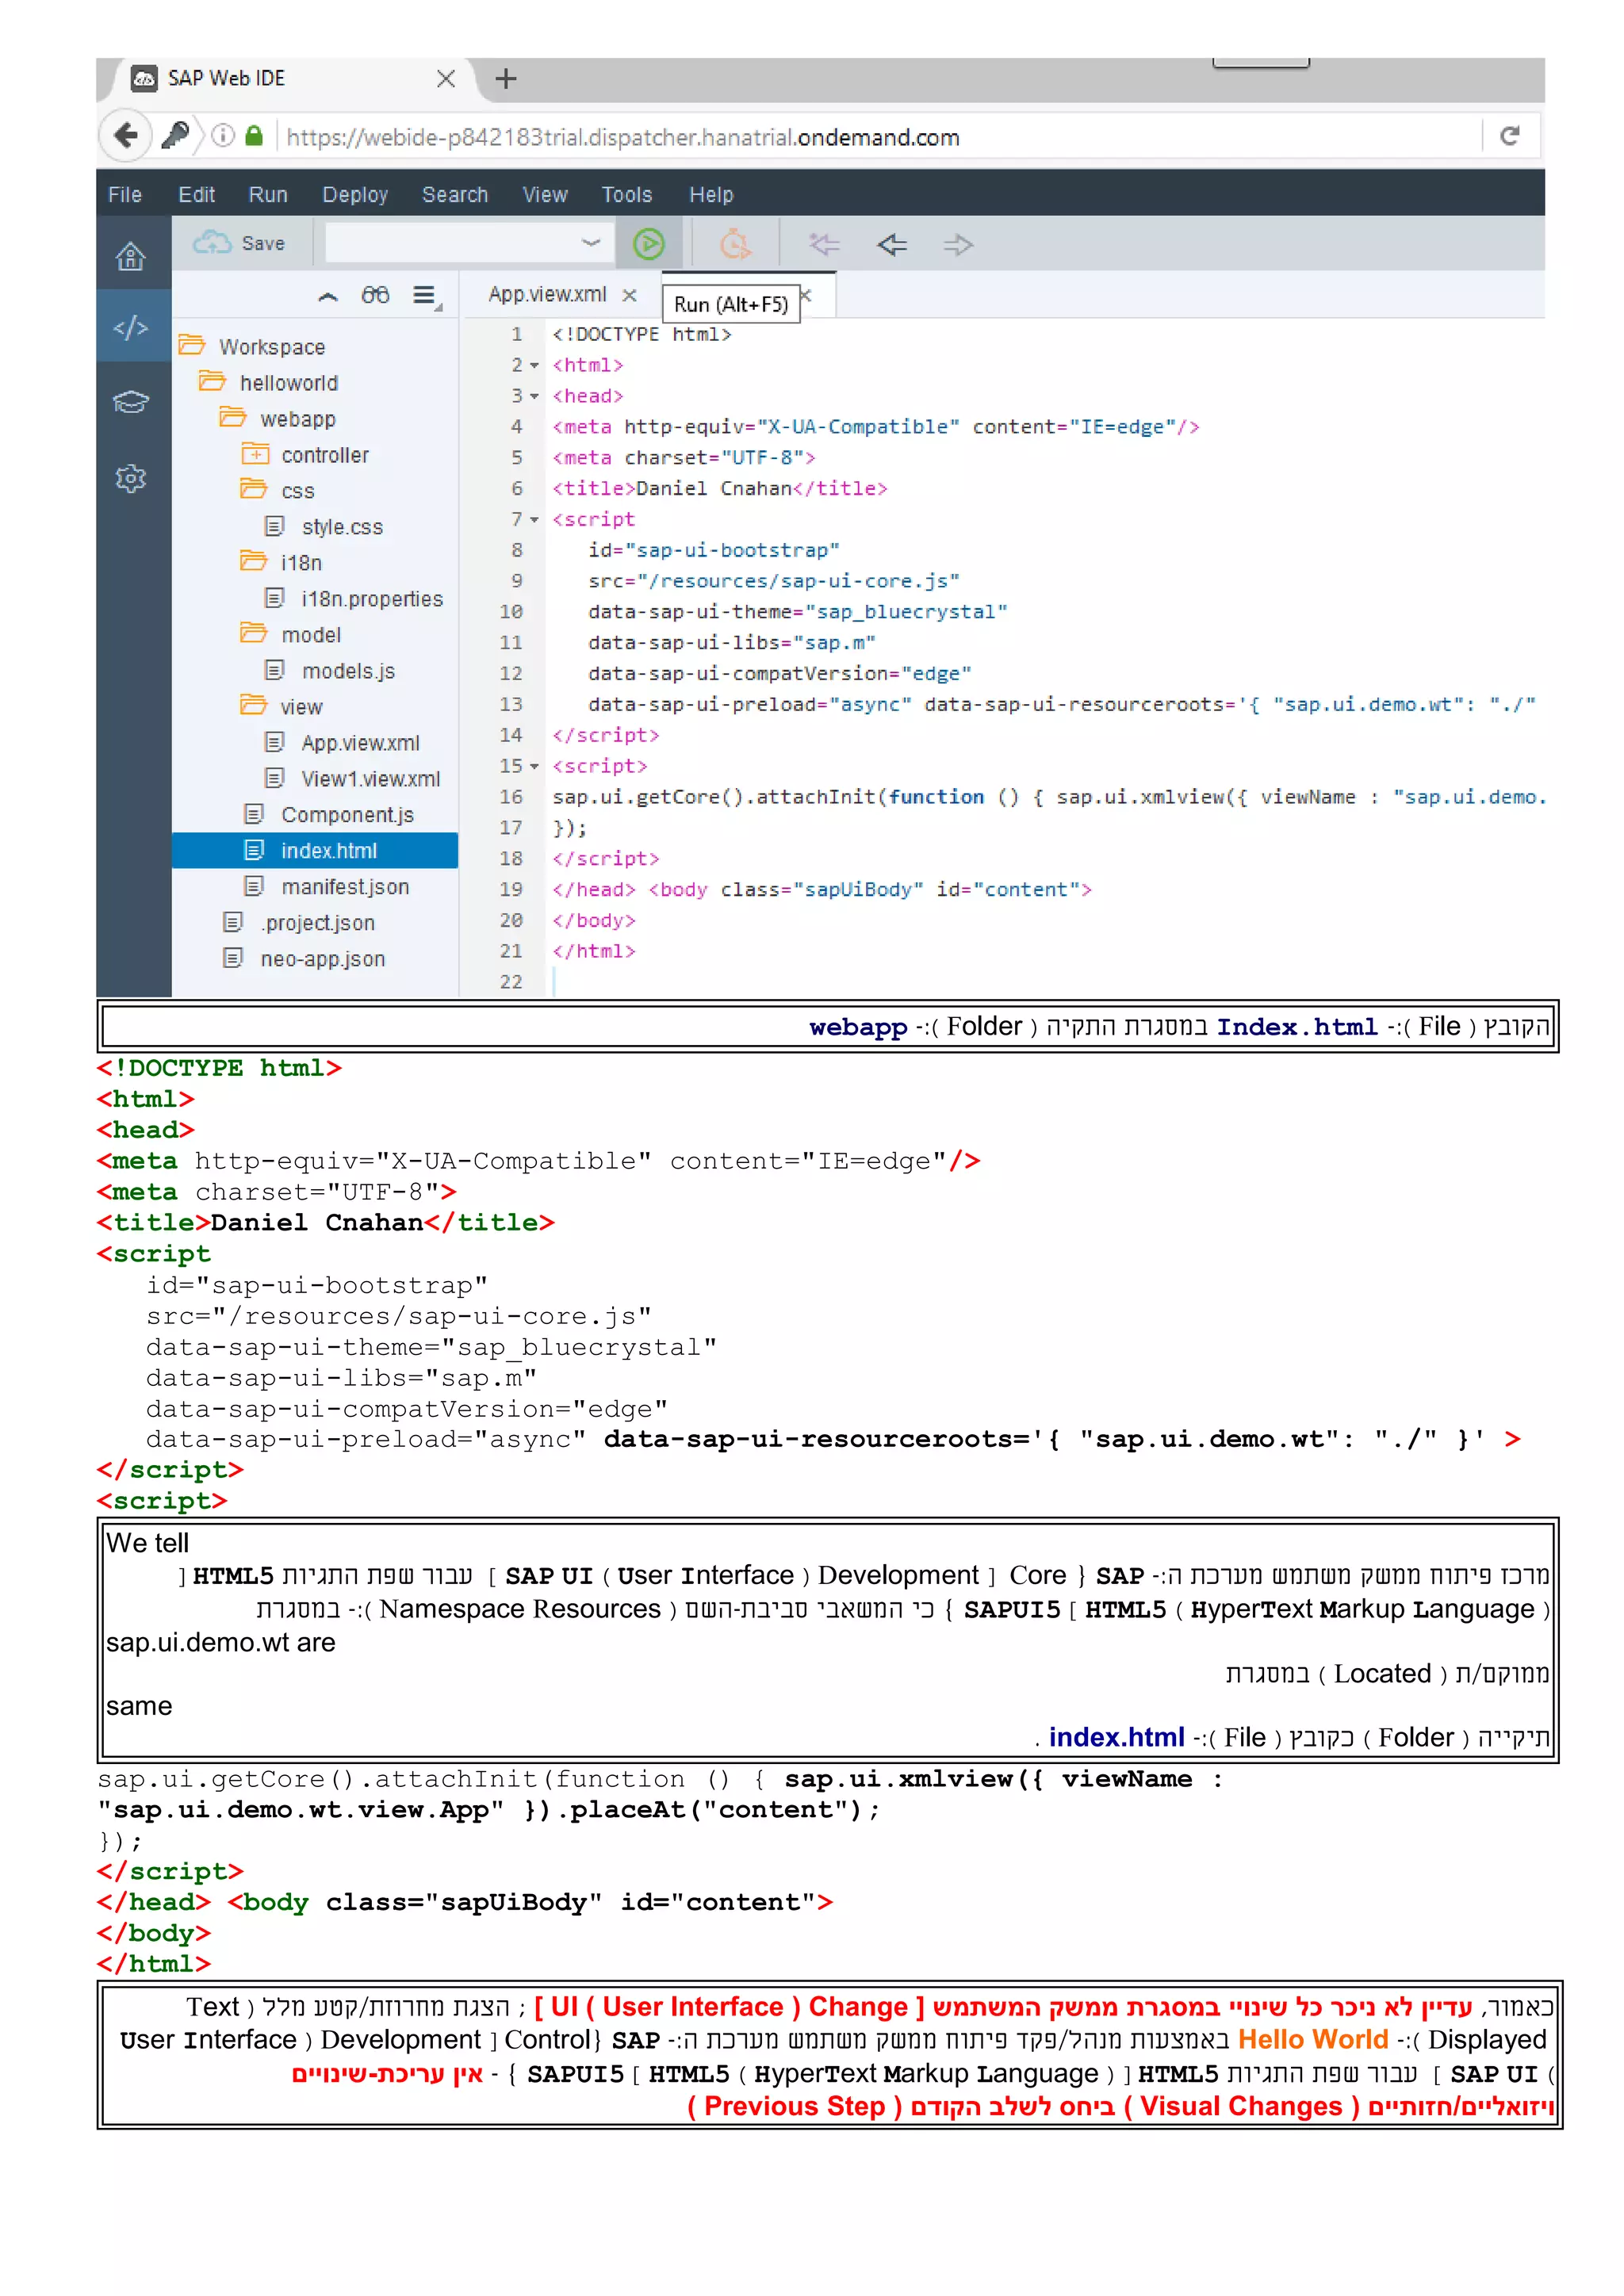The width and height of the screenshot is (1624, 2296).
Task: Open i18n.properties file
Action: pyautogui.click(x=371, y=599)
